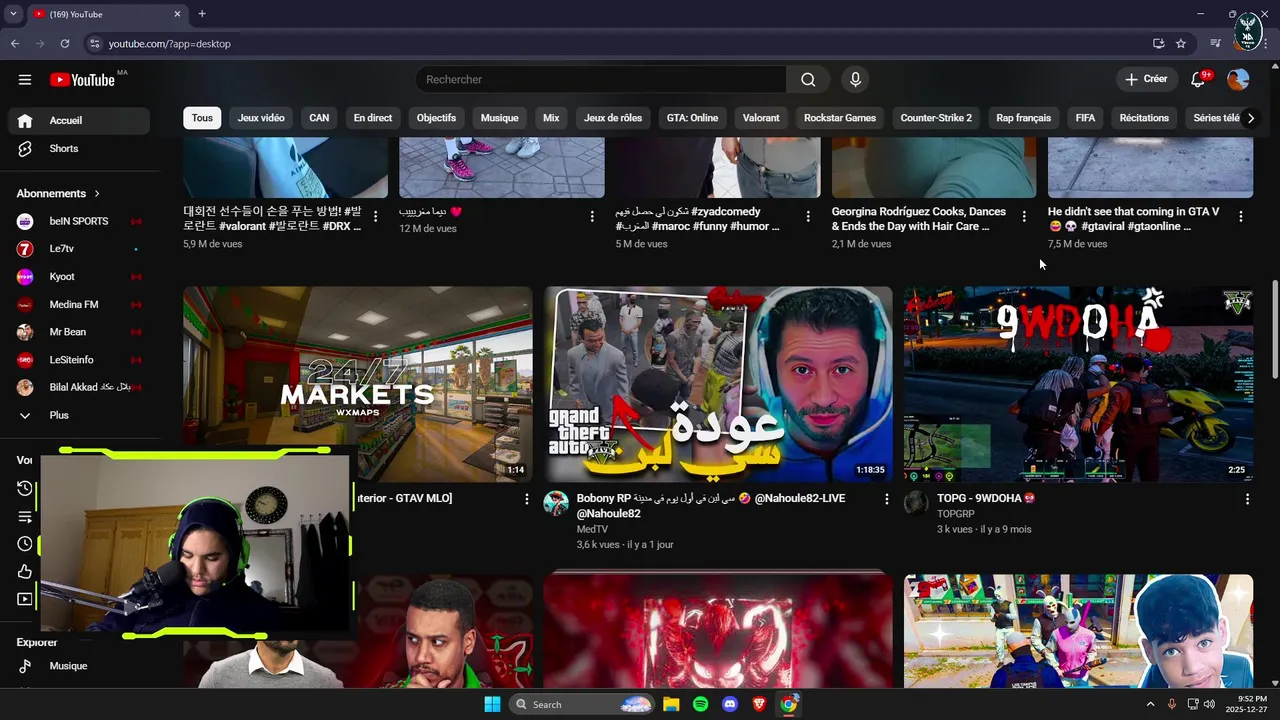This screenshot has height=720, width=1280.
Task: Select the Musique filter chip
Action: (499, 118)
